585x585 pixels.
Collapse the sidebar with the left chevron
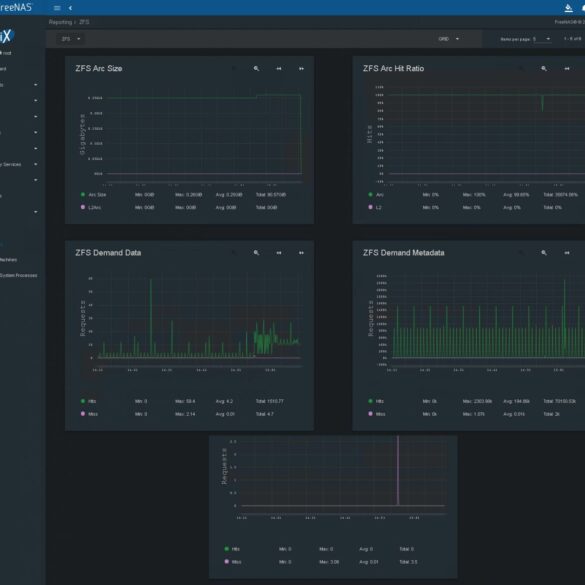click(x=70, y=8)
